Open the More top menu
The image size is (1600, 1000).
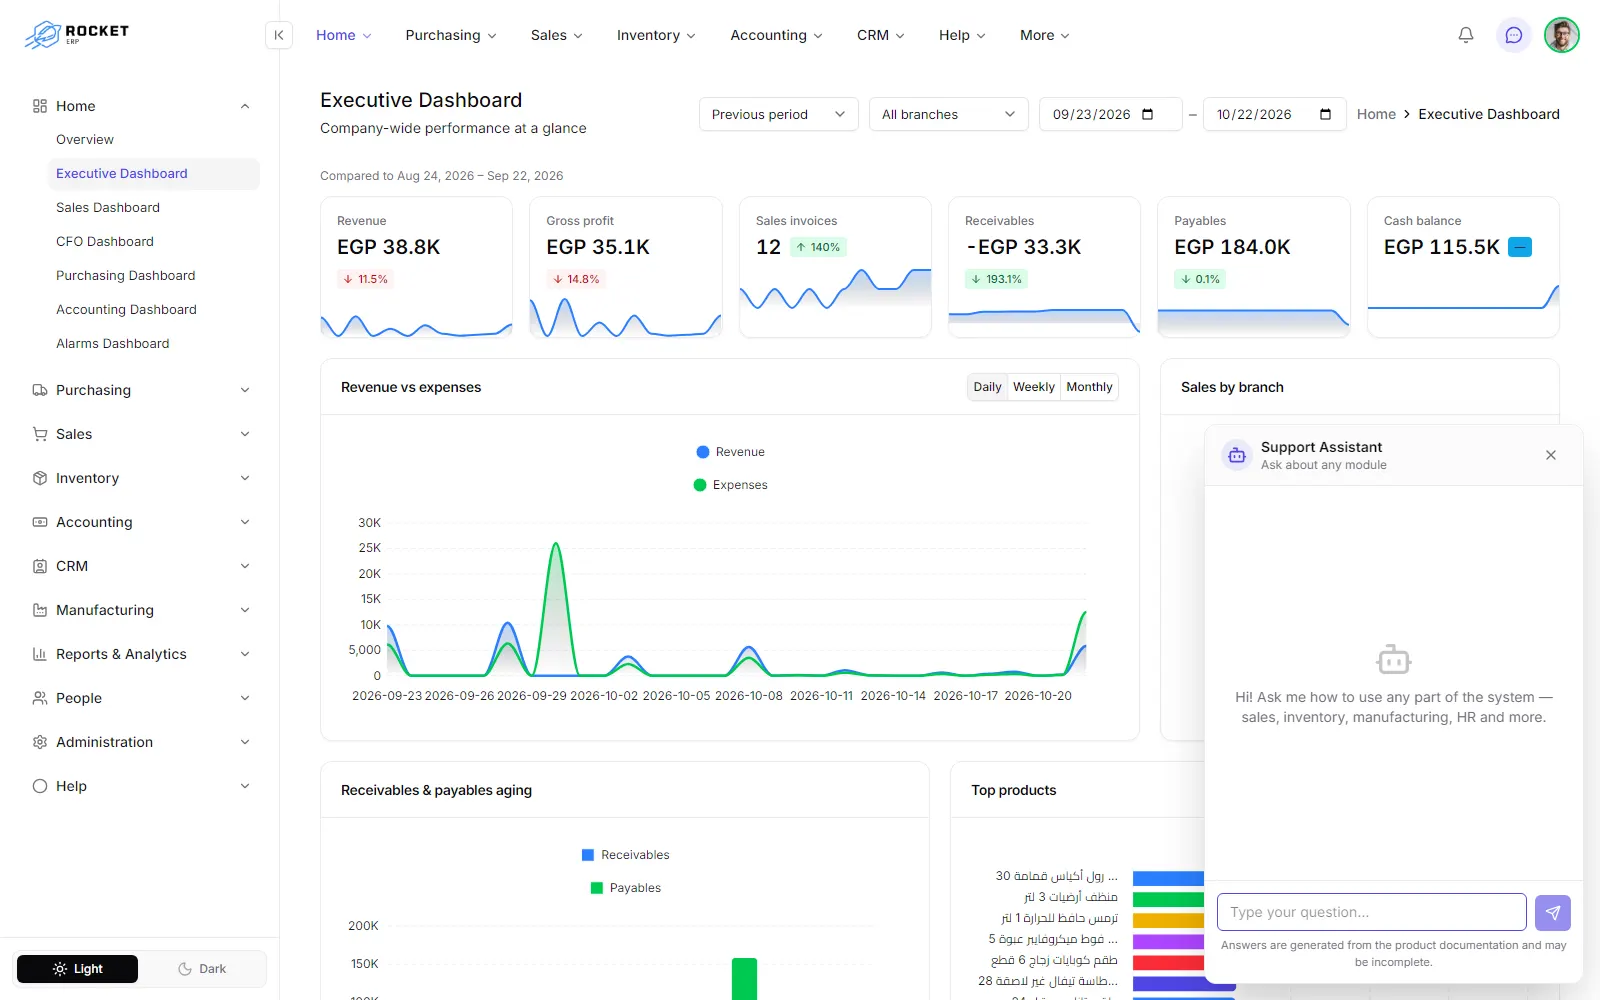coord(1045,35)
